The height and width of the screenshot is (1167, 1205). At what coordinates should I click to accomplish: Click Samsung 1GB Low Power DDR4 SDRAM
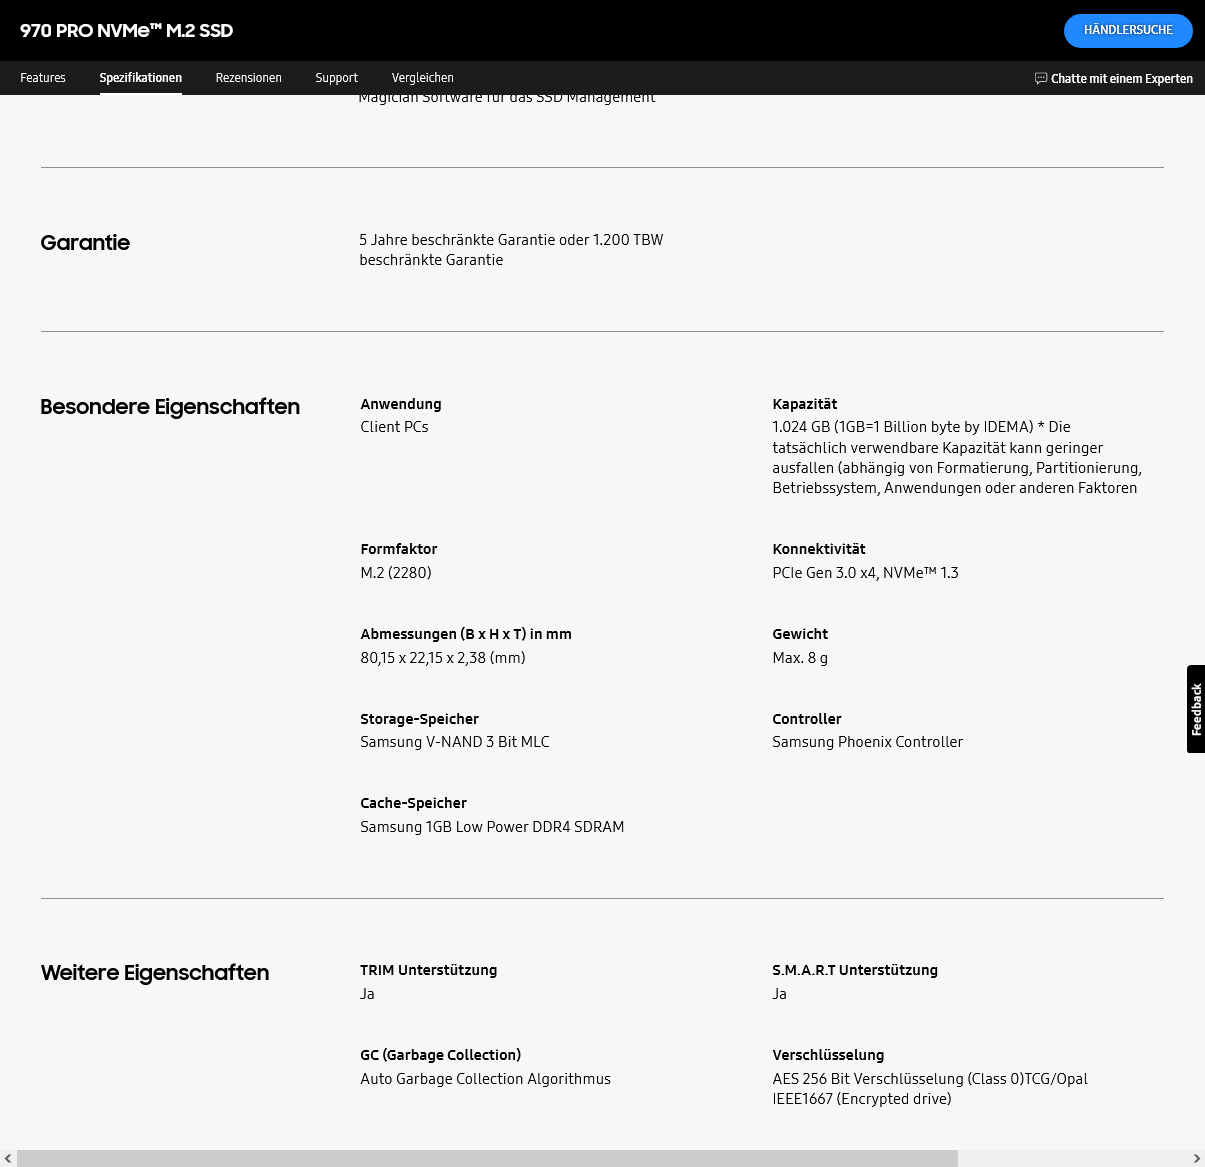click(492, 827)
